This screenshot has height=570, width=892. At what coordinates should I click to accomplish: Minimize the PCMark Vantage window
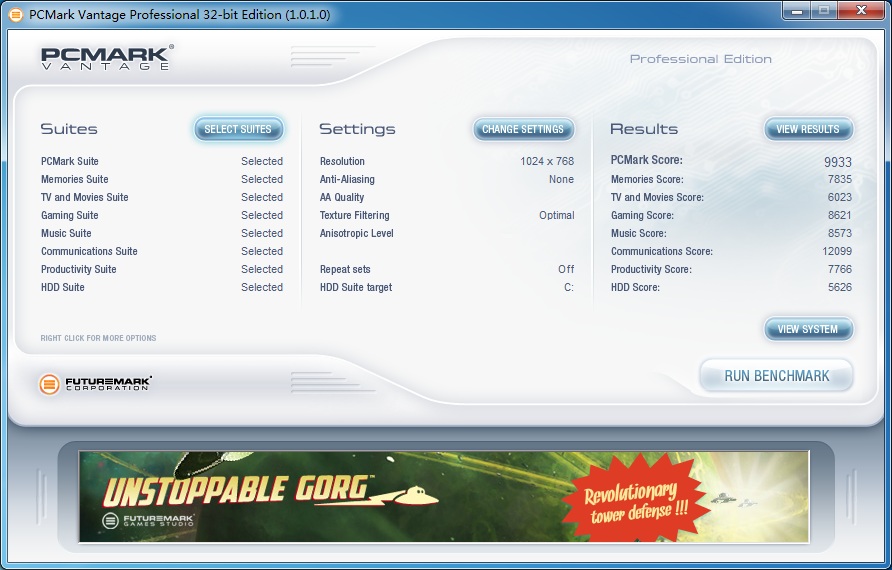pos(796,11)
